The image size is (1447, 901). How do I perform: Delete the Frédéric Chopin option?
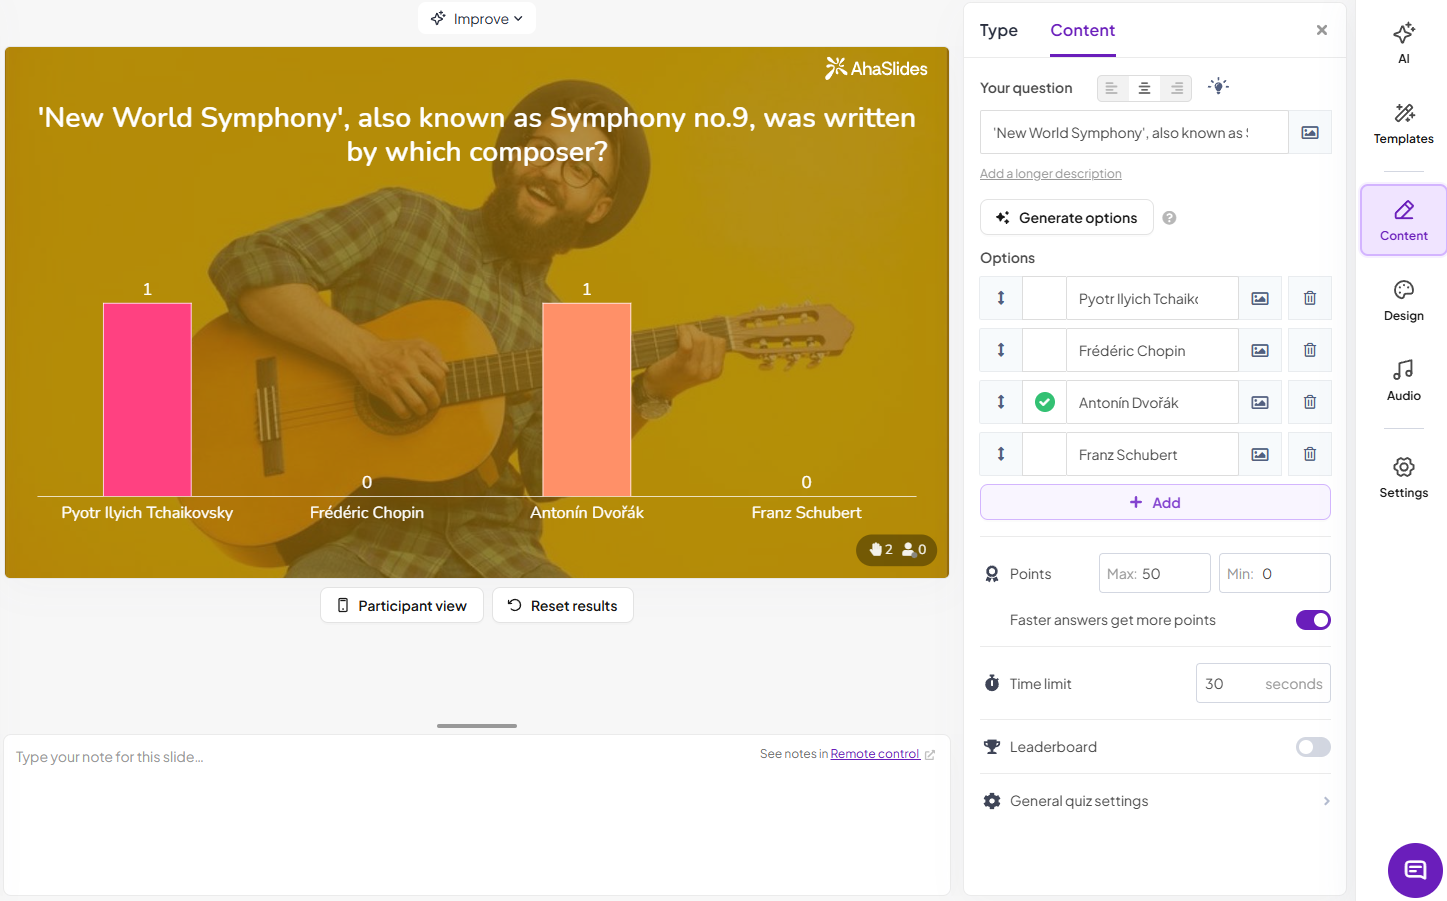1309,350
